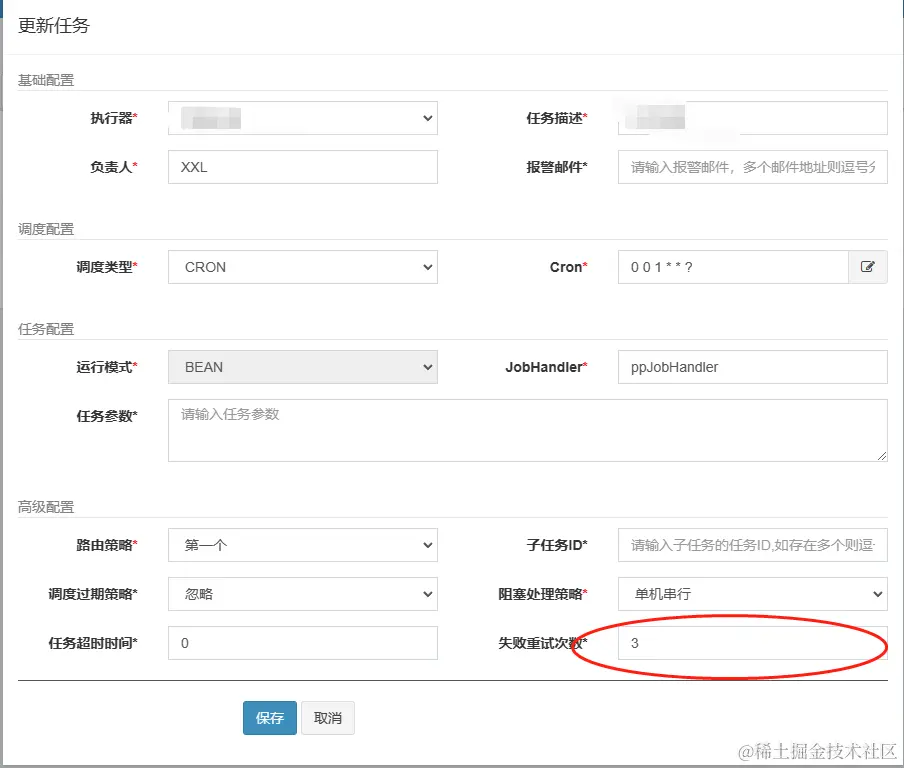Click the 任务配置 section heading
904x768 pixels.
46,329
